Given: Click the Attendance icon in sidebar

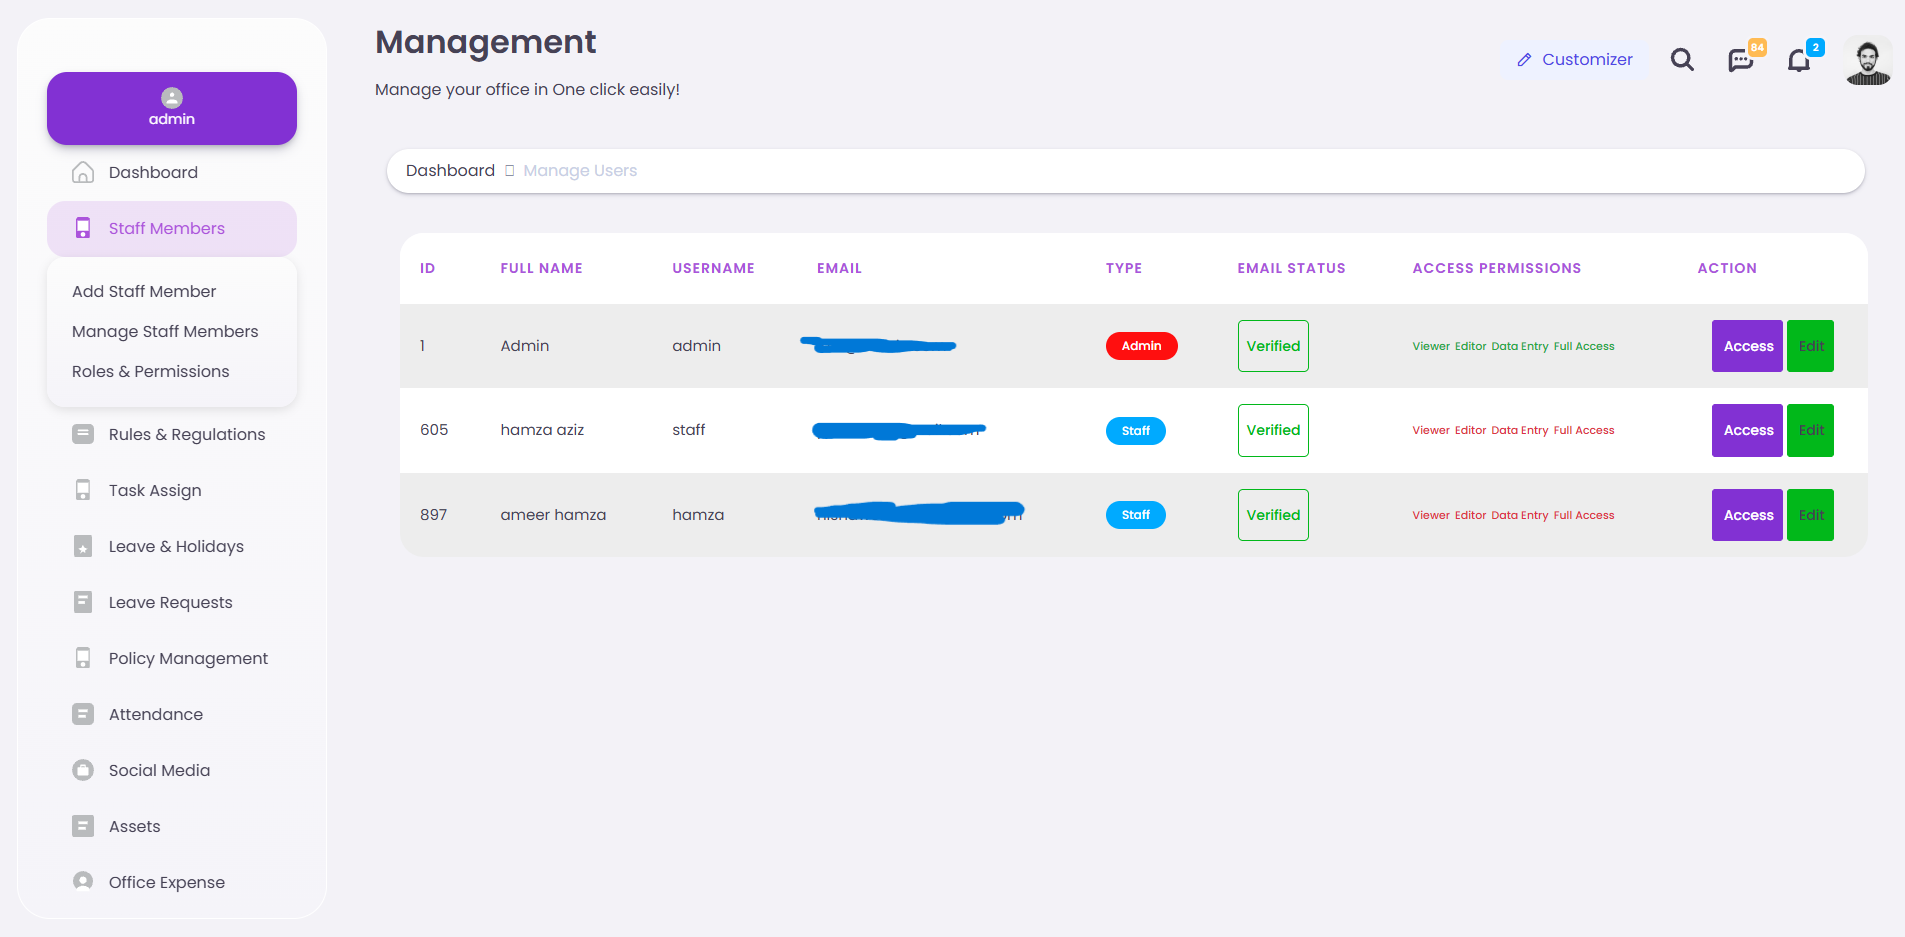Looking at the screenshot, I should tap(83, 714).
